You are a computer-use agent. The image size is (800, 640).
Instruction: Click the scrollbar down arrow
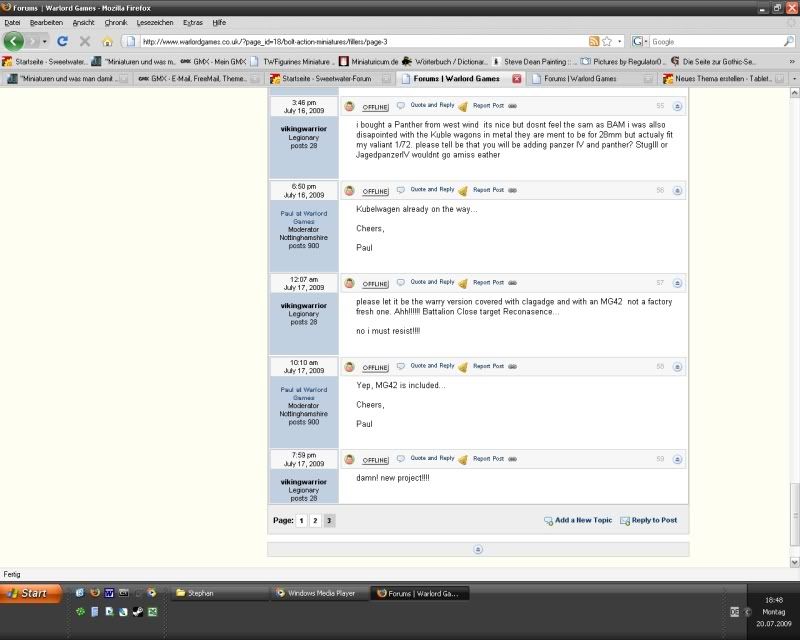tap(794, 561)
